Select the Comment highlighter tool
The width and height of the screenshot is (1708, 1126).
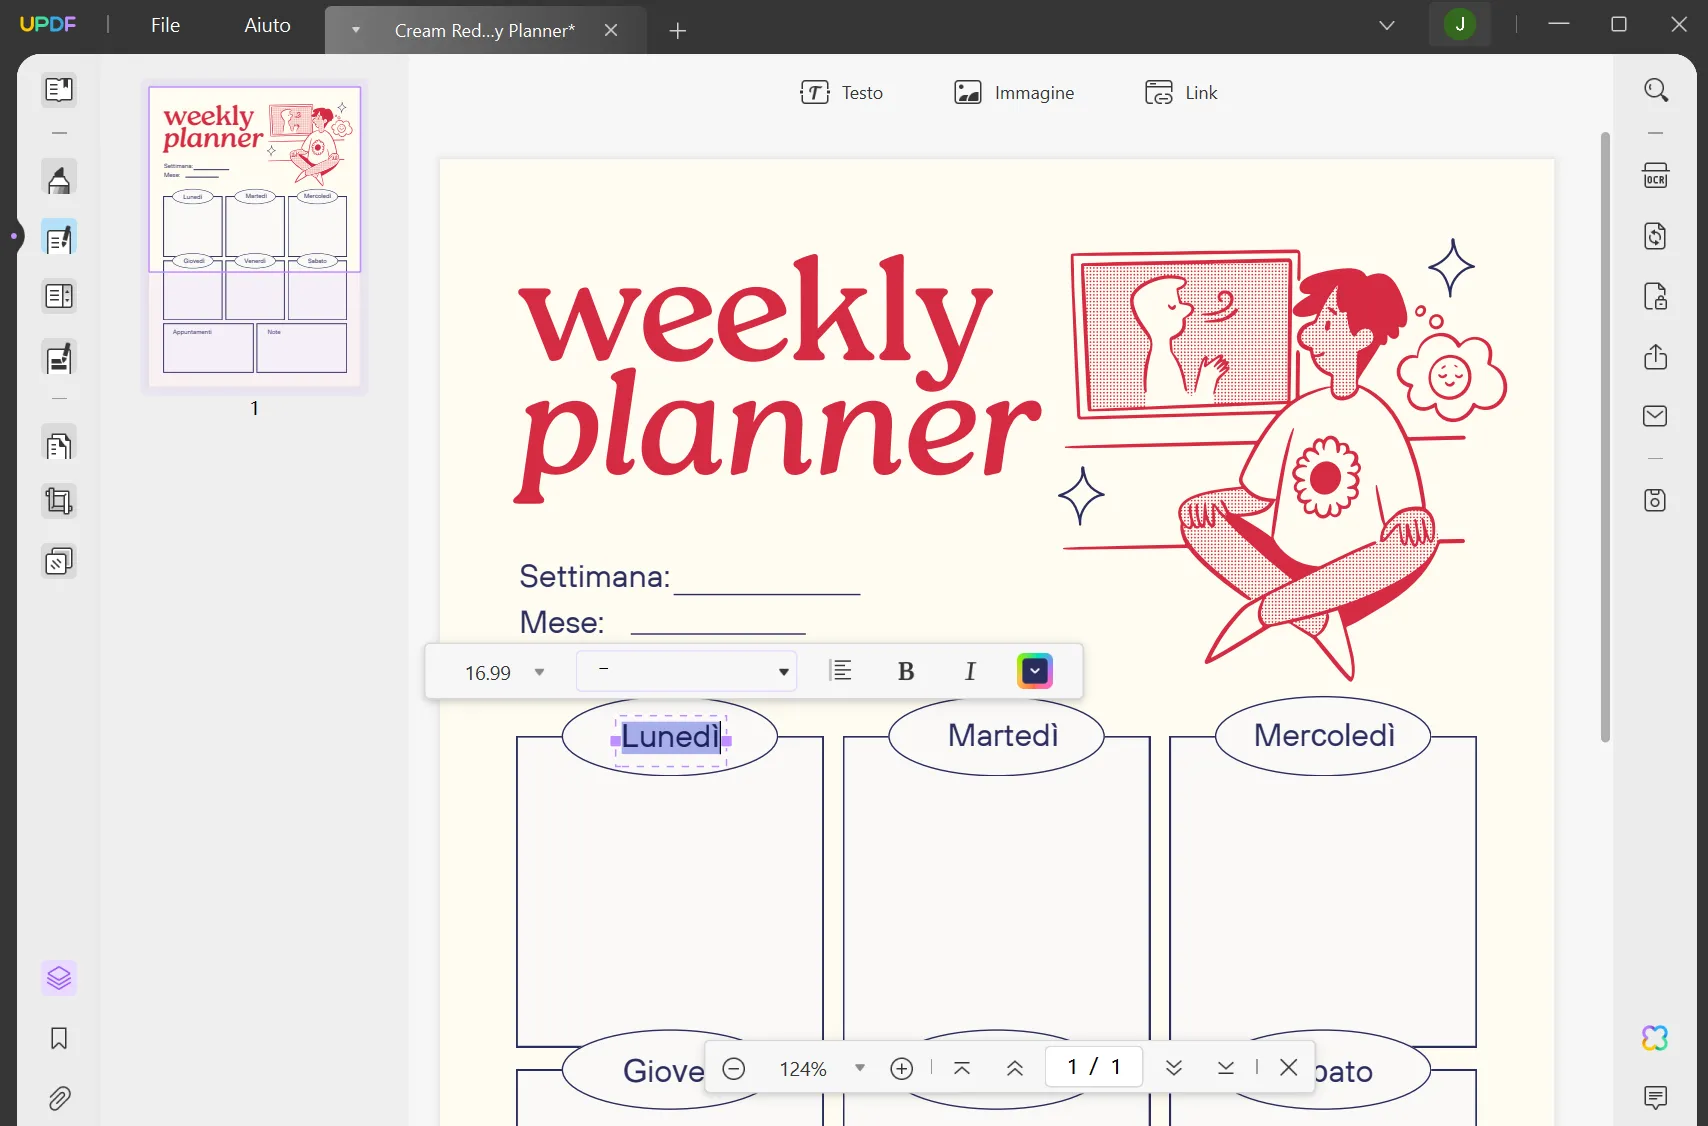click(x=59, y=179)
